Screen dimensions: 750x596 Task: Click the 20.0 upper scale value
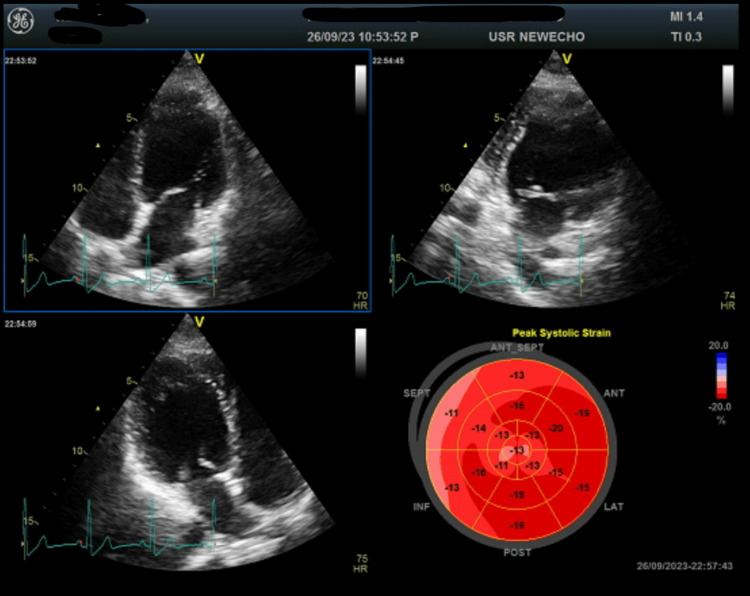tap(718, 345)
